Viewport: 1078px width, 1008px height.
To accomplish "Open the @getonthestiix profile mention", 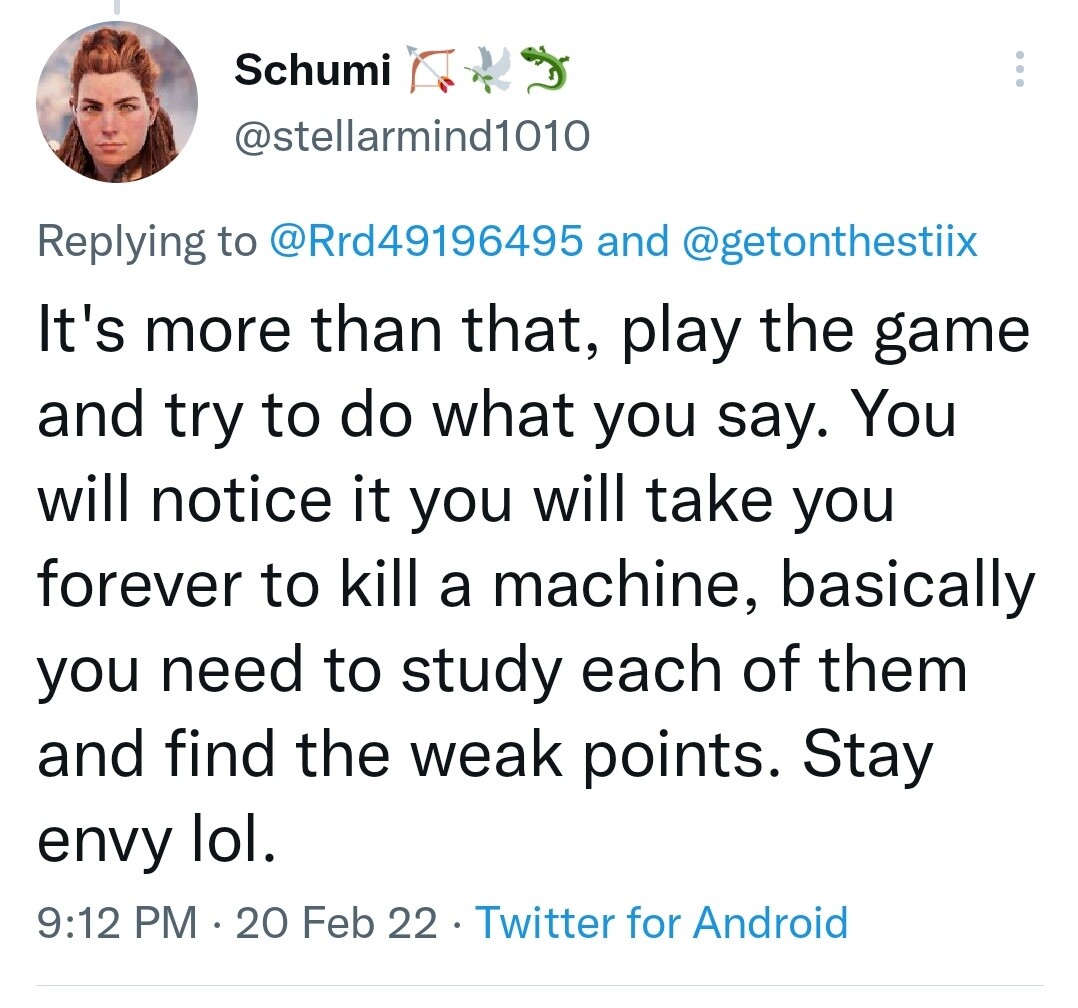I will pyautogui.click(x=828, y=242).
